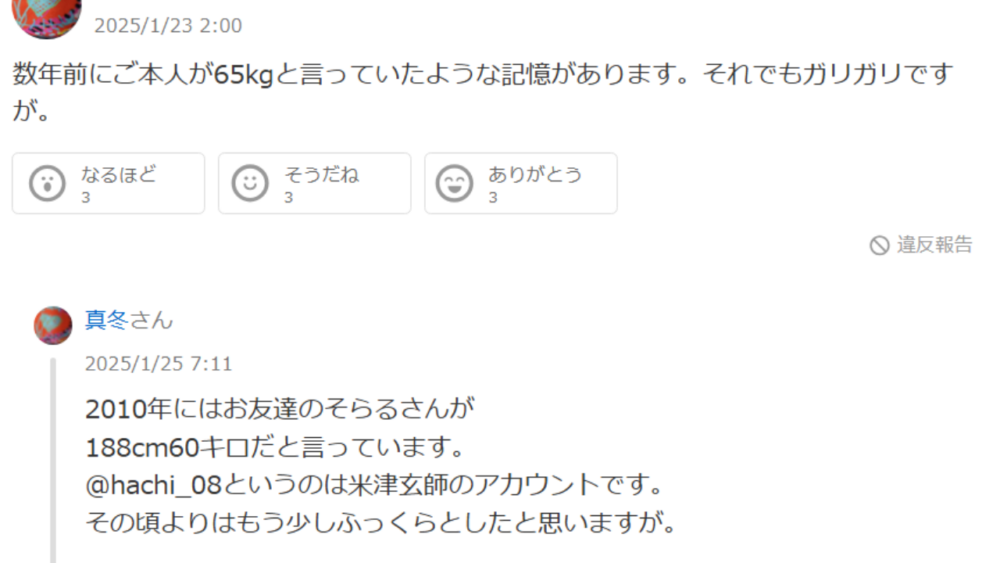Toggle the そうだね reaction label
Image resolution: width=1000 pixels, height=563 pixels.
(321, 174)
